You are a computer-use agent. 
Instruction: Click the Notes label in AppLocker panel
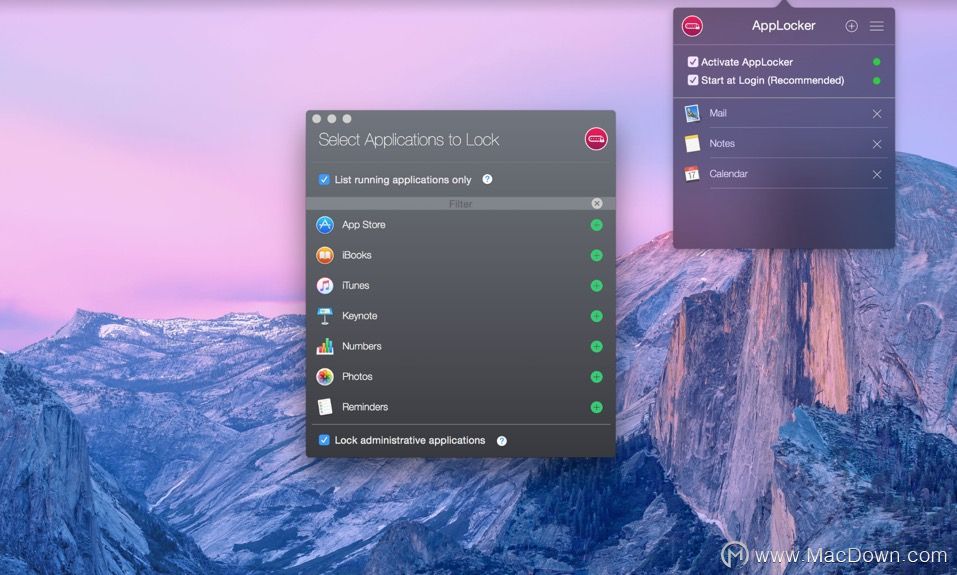coord(722,143)
